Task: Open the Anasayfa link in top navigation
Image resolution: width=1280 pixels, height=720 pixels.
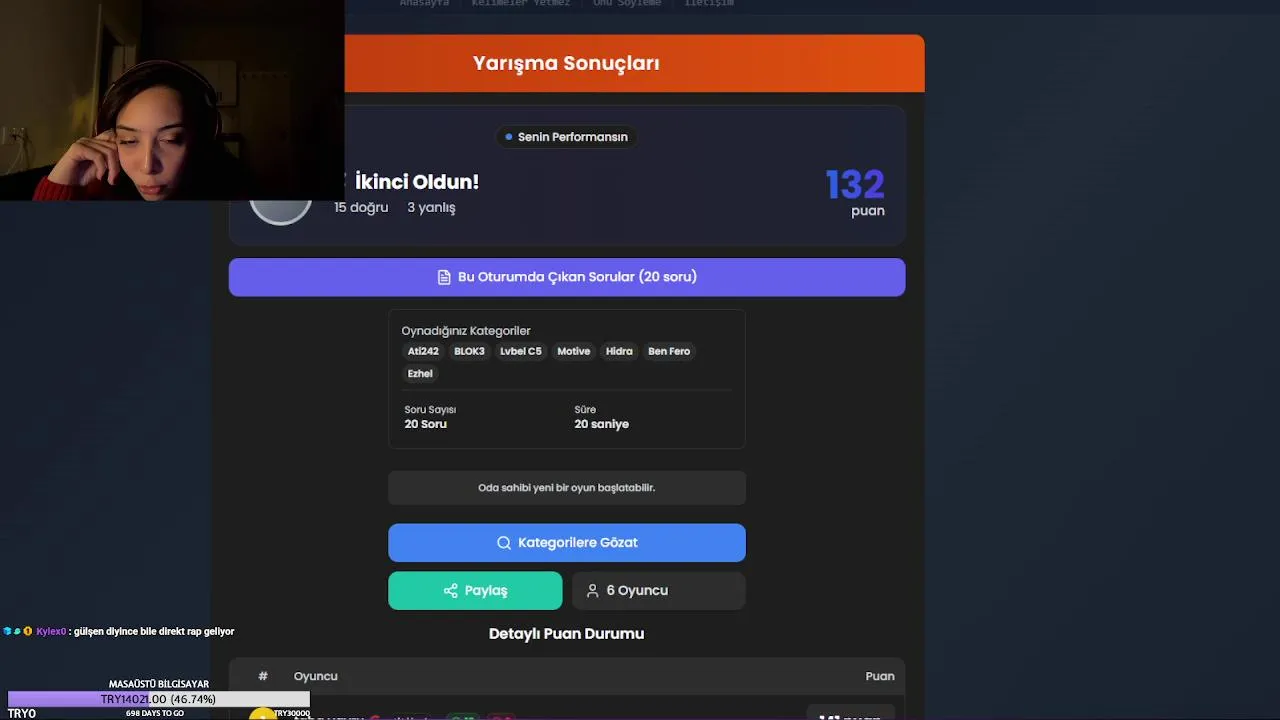Action: click(x=424, y=3)
